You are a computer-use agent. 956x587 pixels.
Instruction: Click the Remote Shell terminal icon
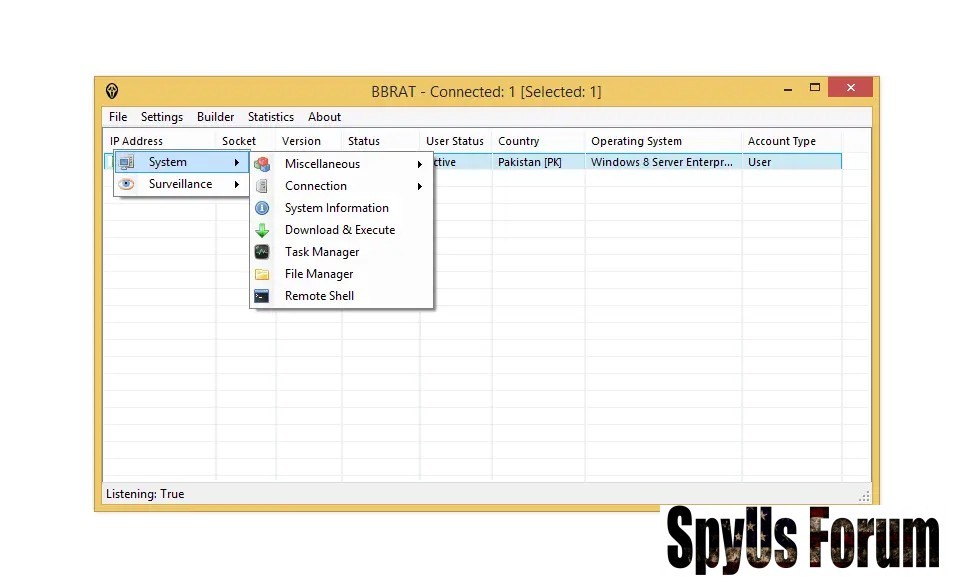pos(262,296)
